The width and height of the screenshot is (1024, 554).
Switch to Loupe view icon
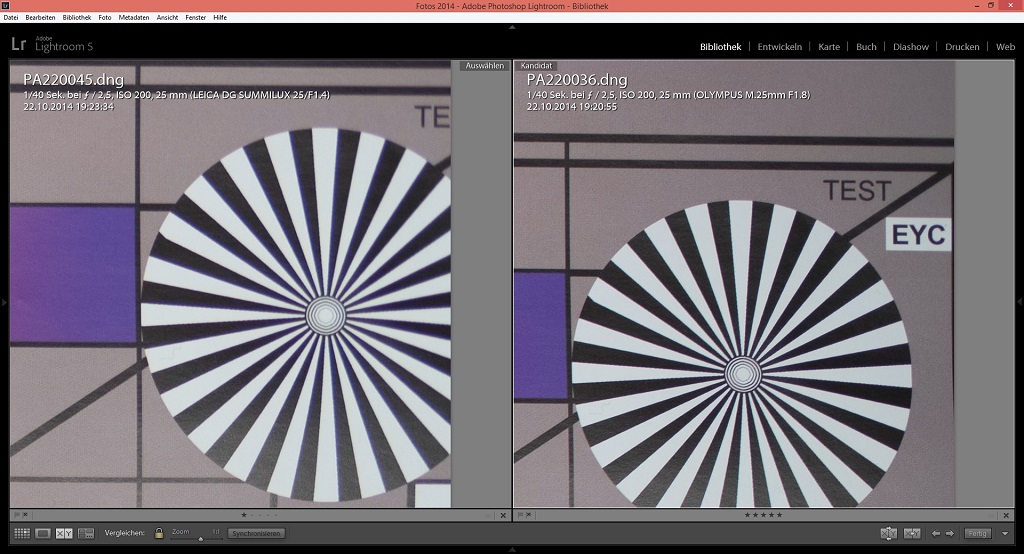[x=43, y=534]
